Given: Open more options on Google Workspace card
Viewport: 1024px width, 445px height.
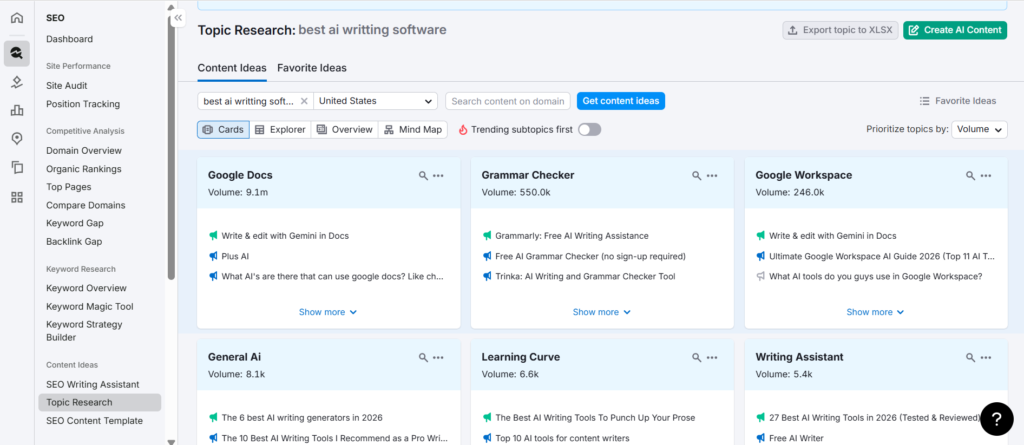Looking at the screenshot, I should point(985,176).
